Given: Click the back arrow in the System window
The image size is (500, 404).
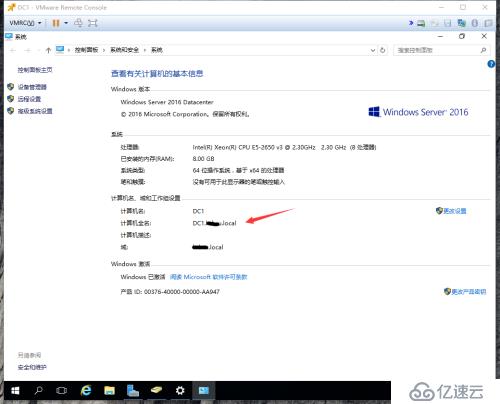Looking at the screenshot, I should pyautogui.click(x=13, y=50).
